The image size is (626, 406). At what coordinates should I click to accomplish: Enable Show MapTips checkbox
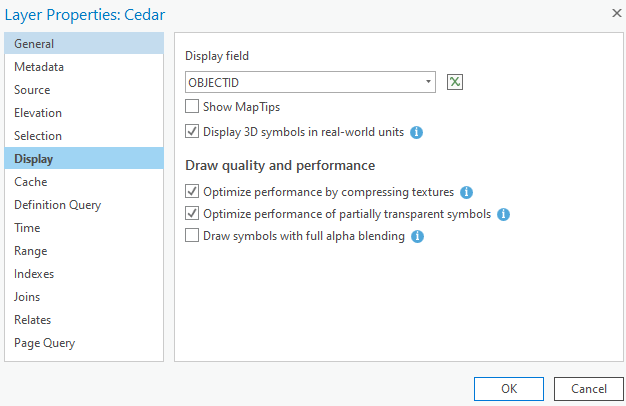pyautogui.click(x=193, y=106)
